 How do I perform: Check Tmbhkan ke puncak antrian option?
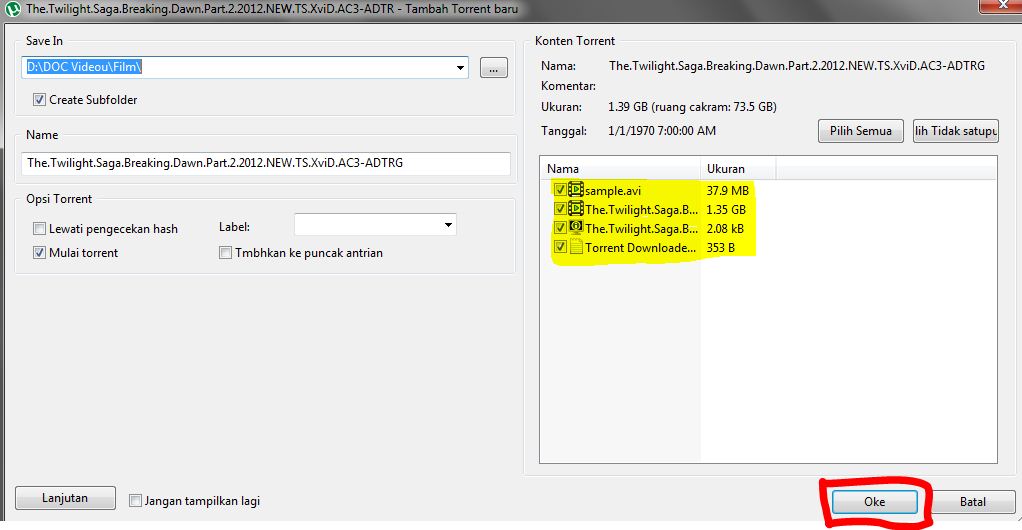click(x=226, y=253)
